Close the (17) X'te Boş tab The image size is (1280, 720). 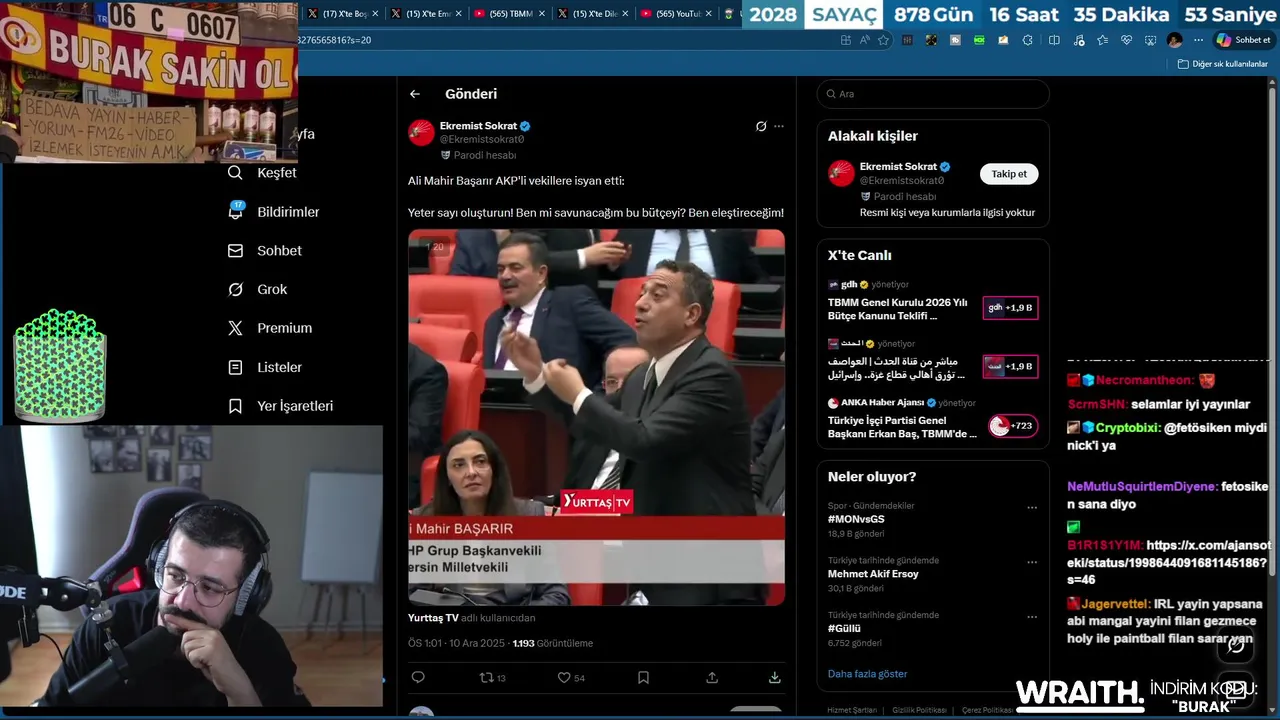point(375,14)
